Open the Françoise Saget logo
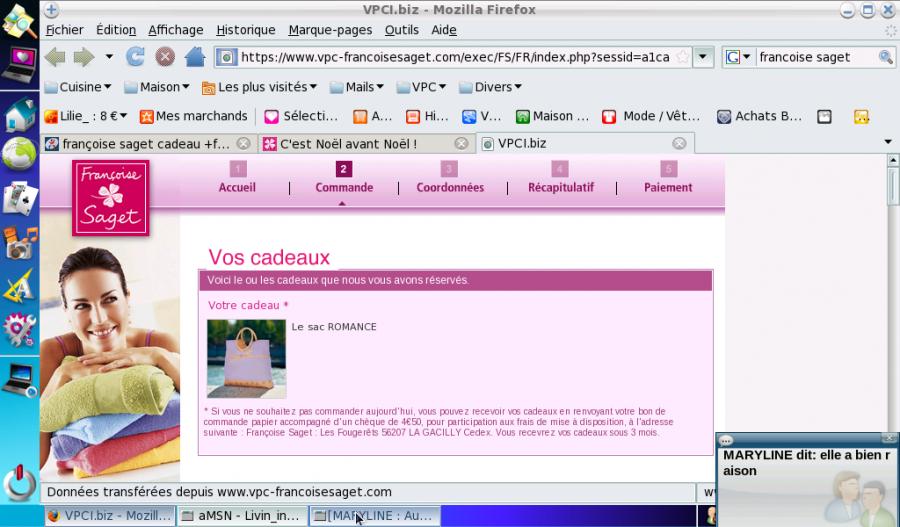The height and width of the screenshot is (527, 900). click(x=110, y=198)
